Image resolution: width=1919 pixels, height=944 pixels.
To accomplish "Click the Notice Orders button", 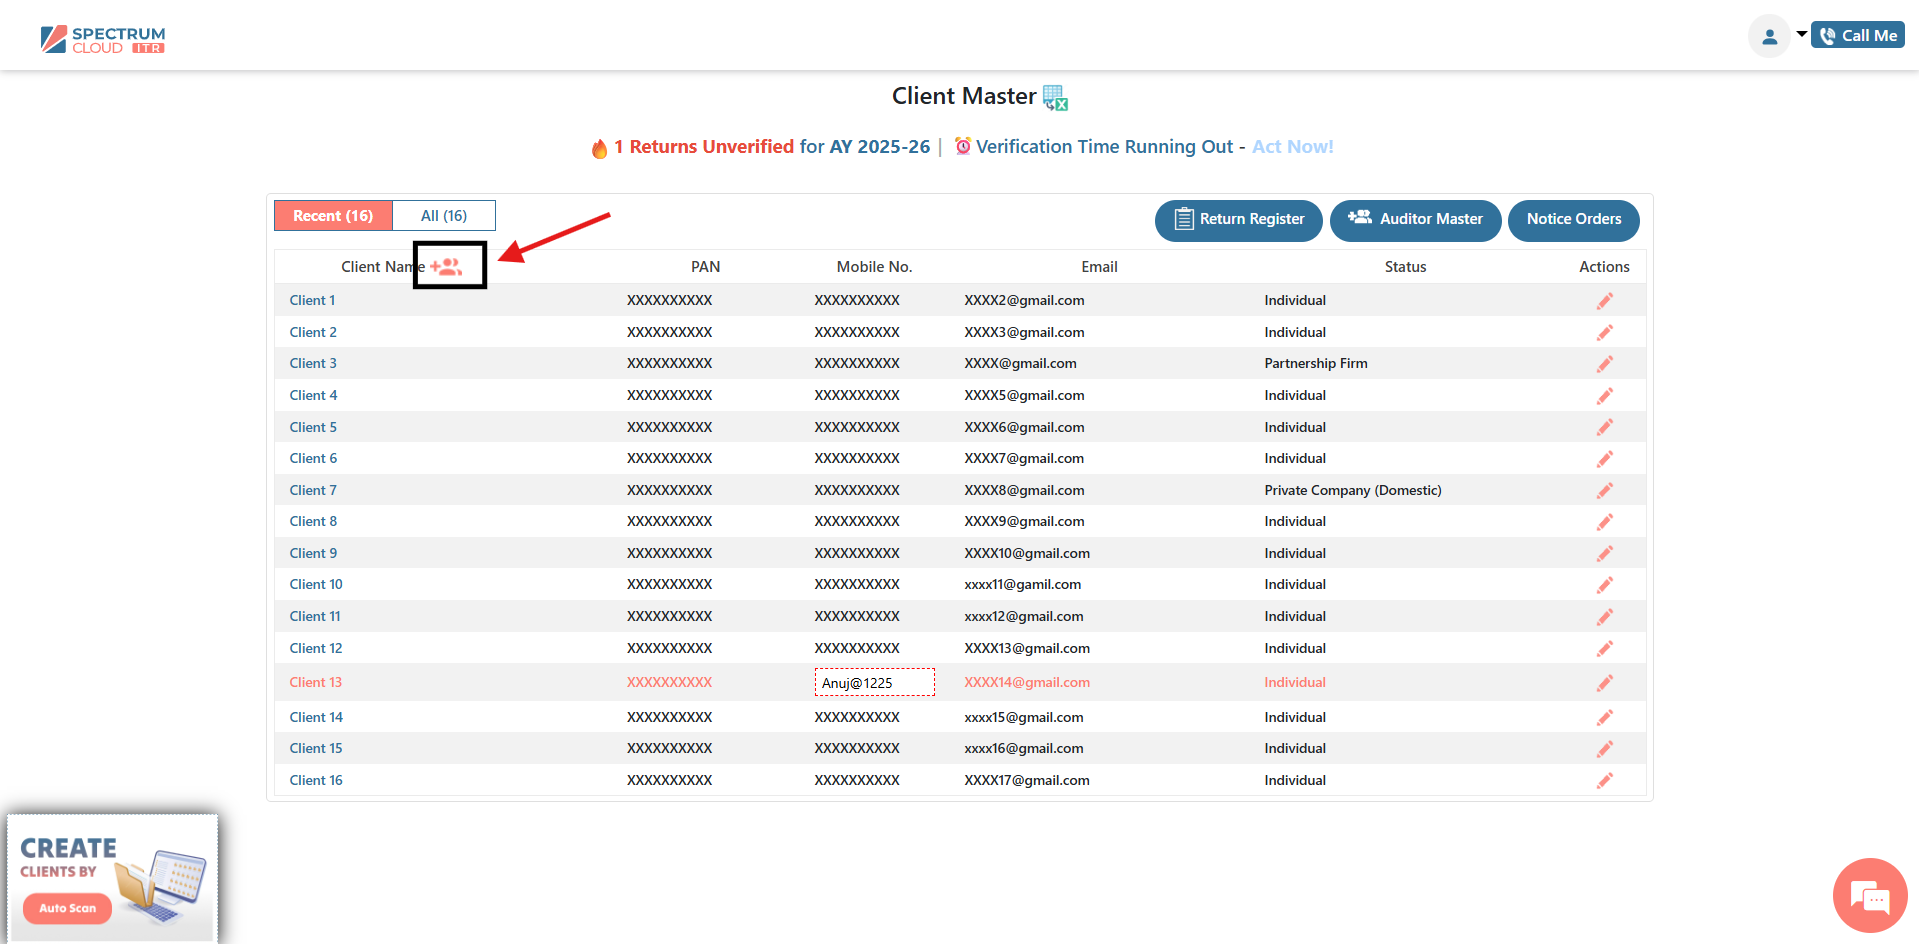I will (x=1573, y=220).
